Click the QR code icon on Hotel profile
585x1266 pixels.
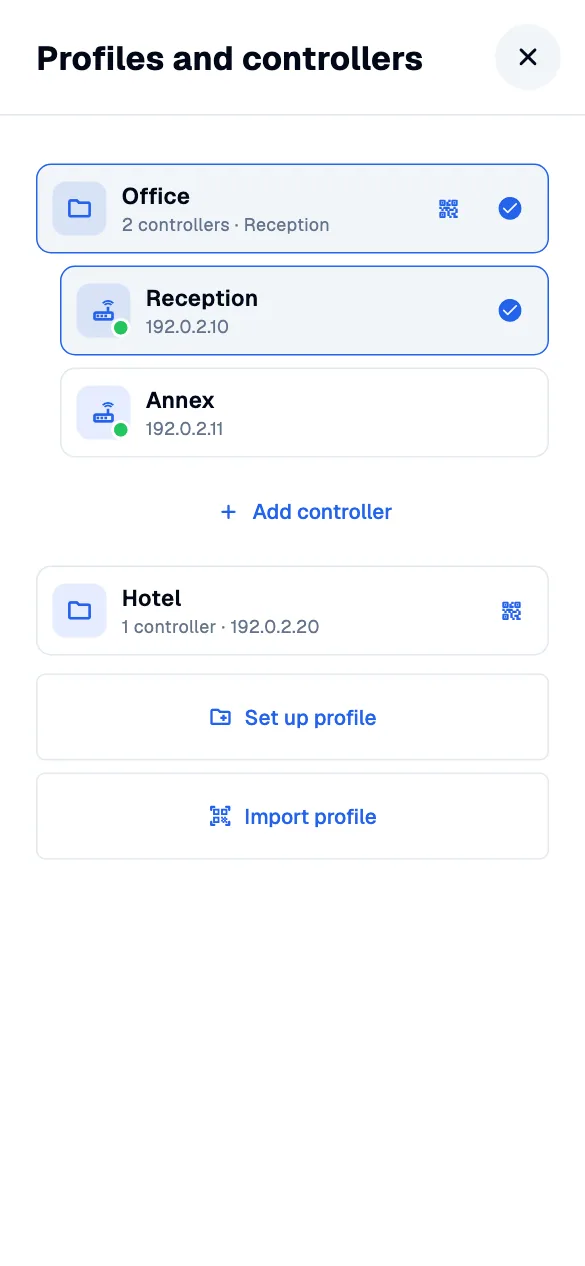511,611
